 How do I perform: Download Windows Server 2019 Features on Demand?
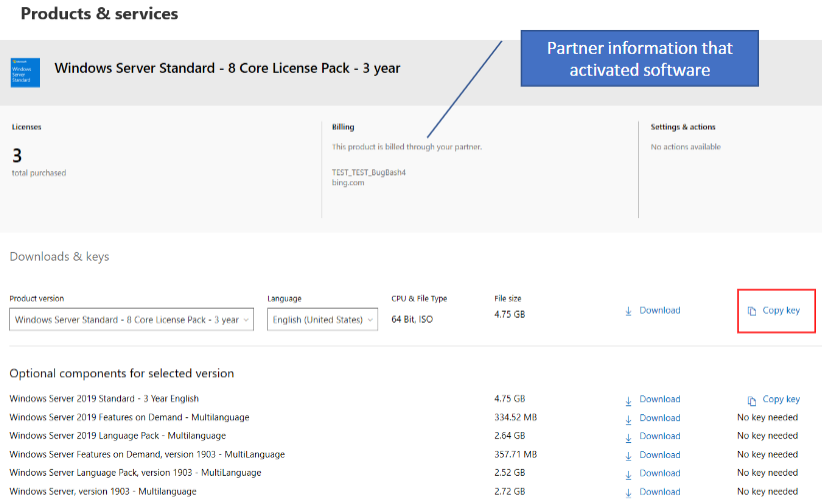659,418
